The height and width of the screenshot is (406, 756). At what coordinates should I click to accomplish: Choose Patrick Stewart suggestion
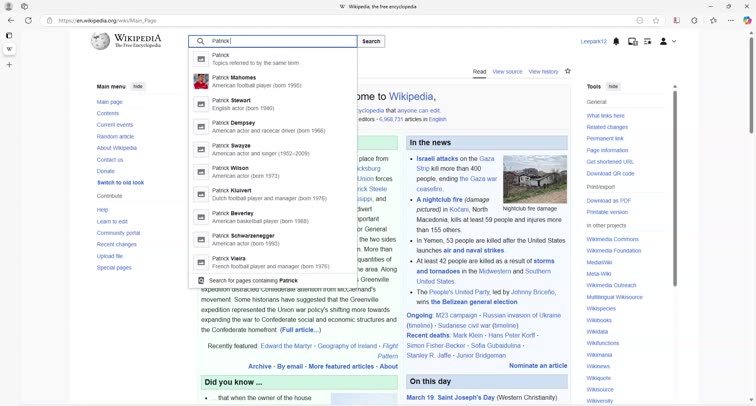point(273,104)
